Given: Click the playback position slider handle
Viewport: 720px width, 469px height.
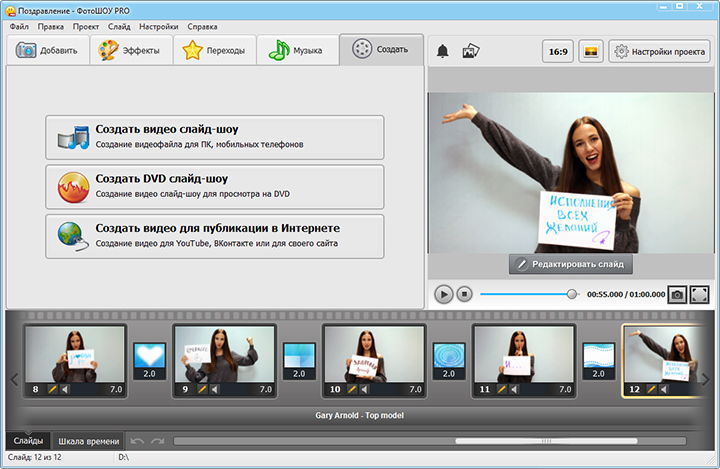Looking at the screenshot, I should pyautogui.click(x=572, y=294).
